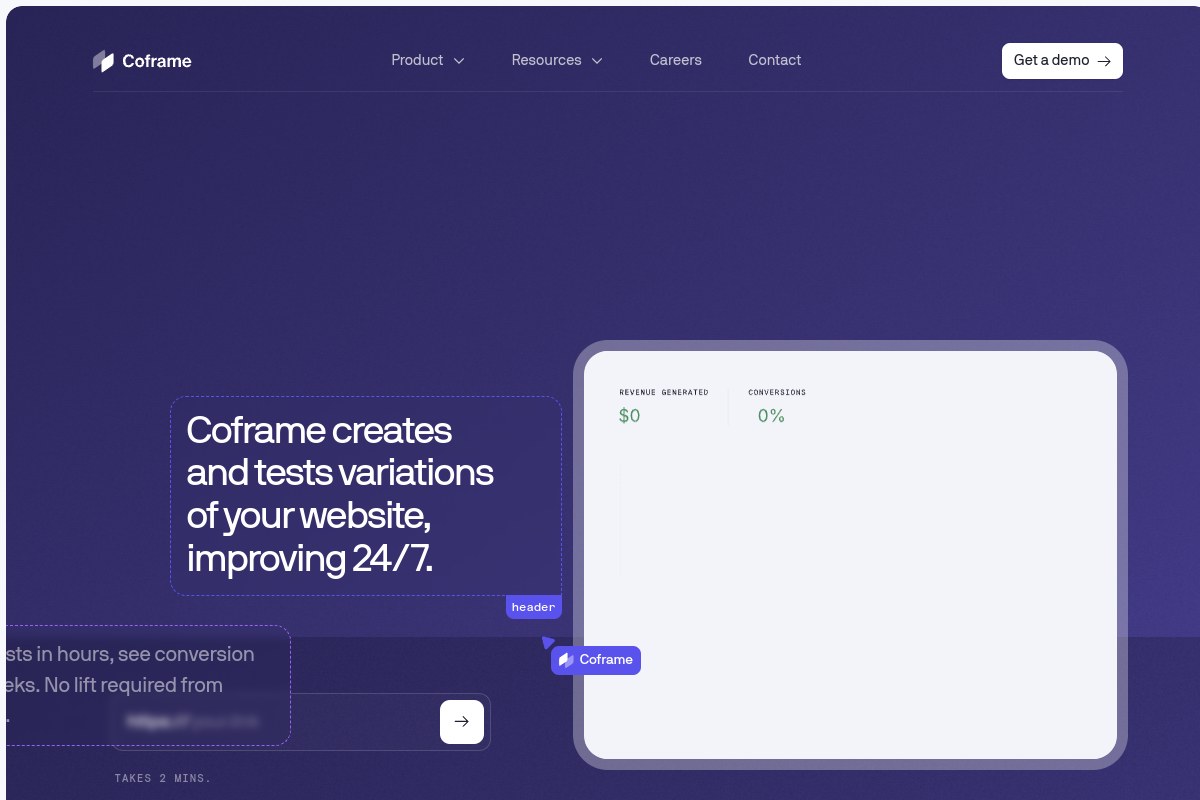Click the chevron next to Product
Image resolution: width=1200 pixels, height=800 pixels.
pyautogui.click(x=459, y=61)
